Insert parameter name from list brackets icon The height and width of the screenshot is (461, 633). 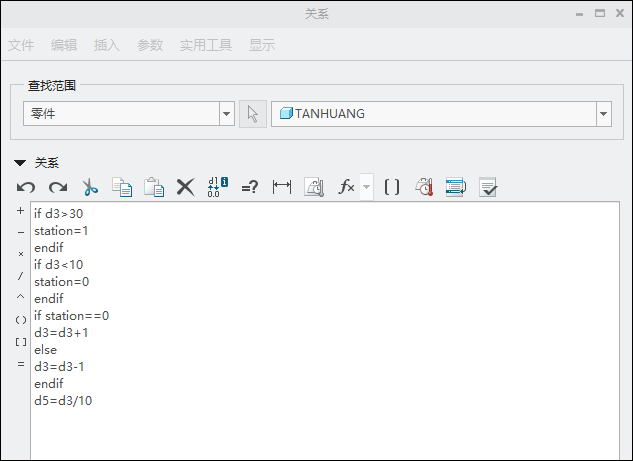tap(392, 187)
